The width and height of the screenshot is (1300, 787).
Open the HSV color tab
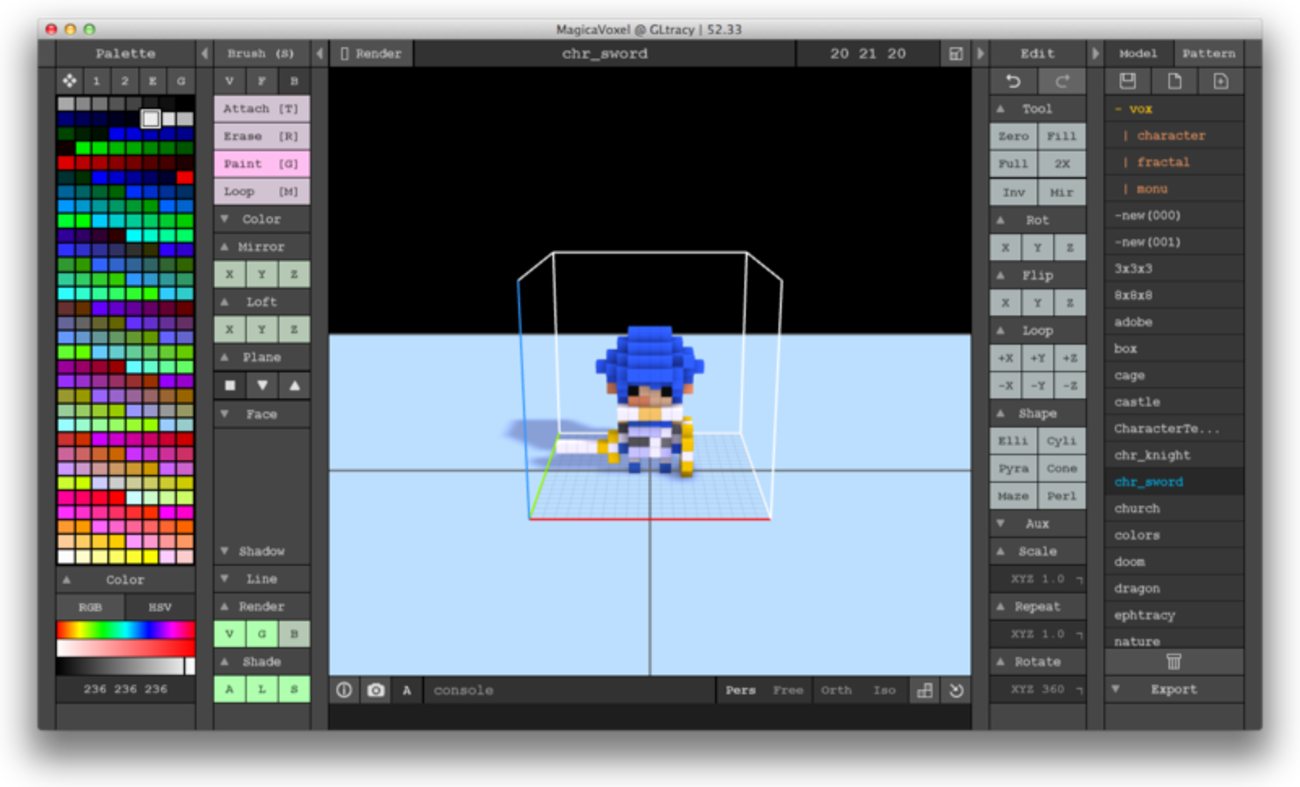[160, 607]
